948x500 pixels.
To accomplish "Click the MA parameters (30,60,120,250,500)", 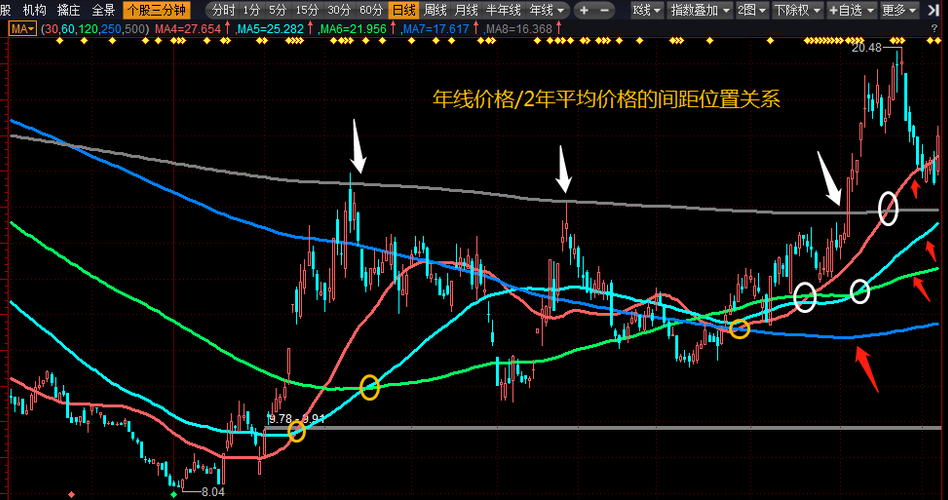I will tap(96, 29).
